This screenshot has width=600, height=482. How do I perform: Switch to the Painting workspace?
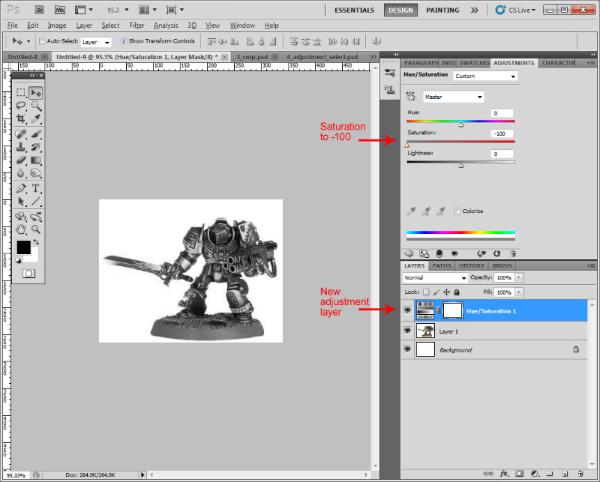443,9
